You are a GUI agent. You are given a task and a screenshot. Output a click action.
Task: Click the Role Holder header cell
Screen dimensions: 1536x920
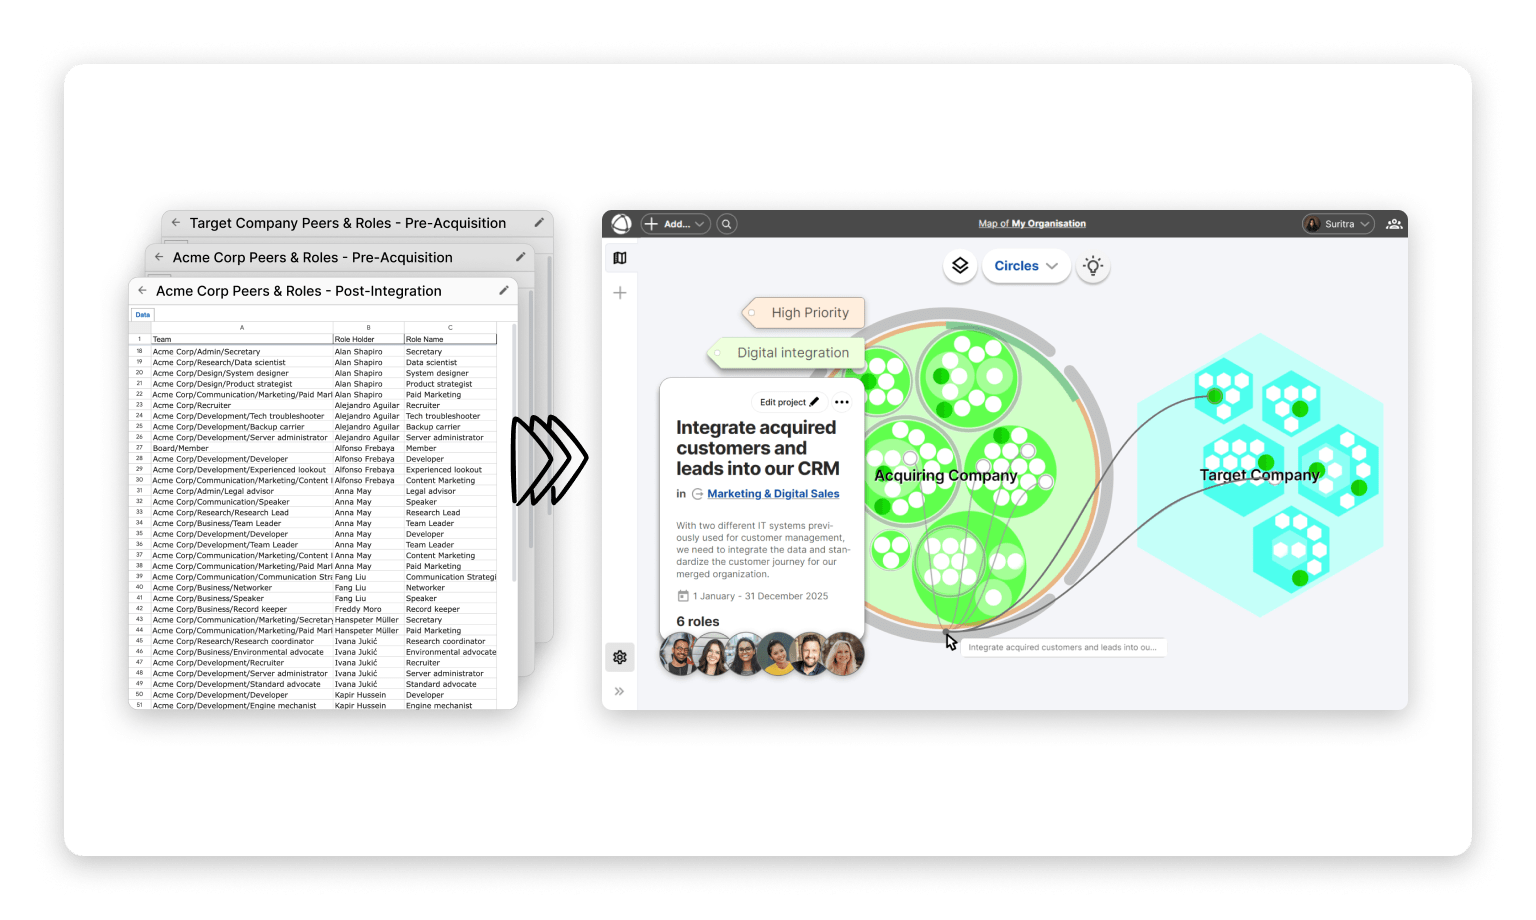(369, 339)
